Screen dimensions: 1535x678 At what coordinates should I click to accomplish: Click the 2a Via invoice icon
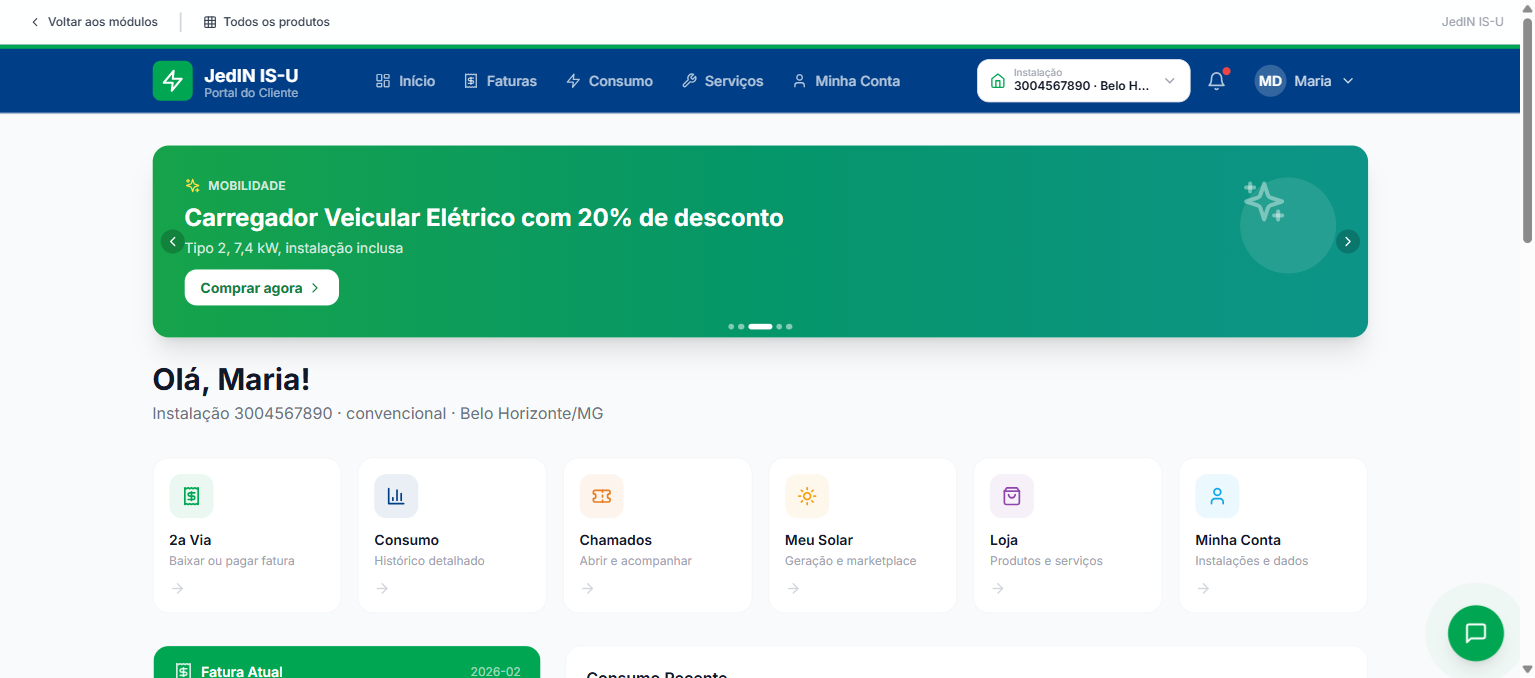pos(191,496)
